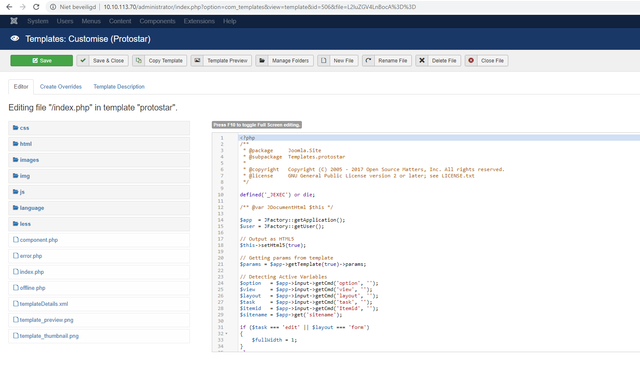Switch to the Editor tab

[x=21, y=87]
